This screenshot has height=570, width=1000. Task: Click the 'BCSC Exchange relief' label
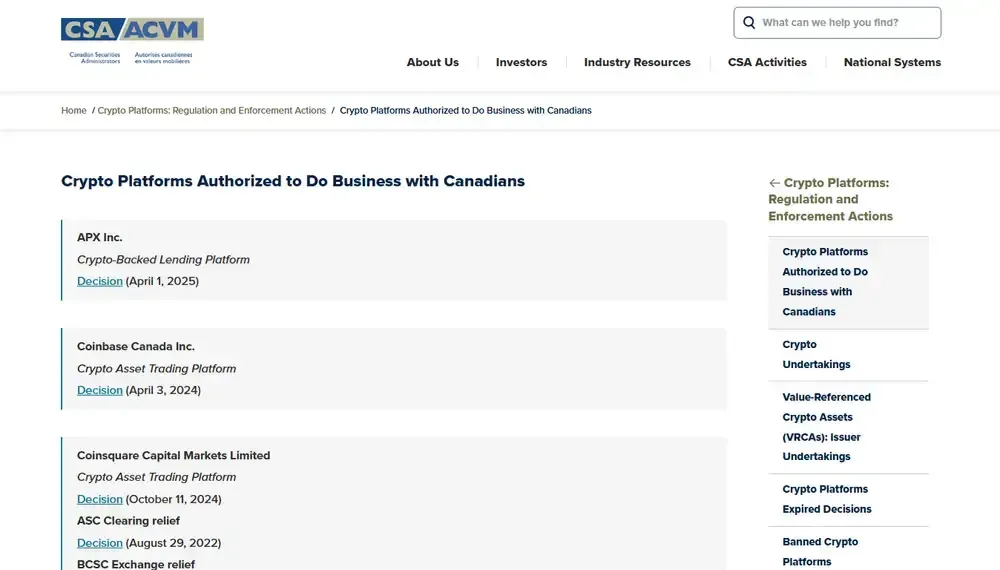tap(136, 564)
